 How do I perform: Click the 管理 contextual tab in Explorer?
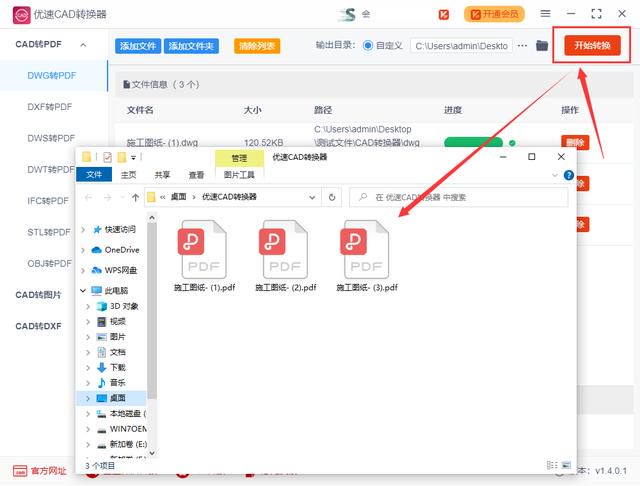239,158
